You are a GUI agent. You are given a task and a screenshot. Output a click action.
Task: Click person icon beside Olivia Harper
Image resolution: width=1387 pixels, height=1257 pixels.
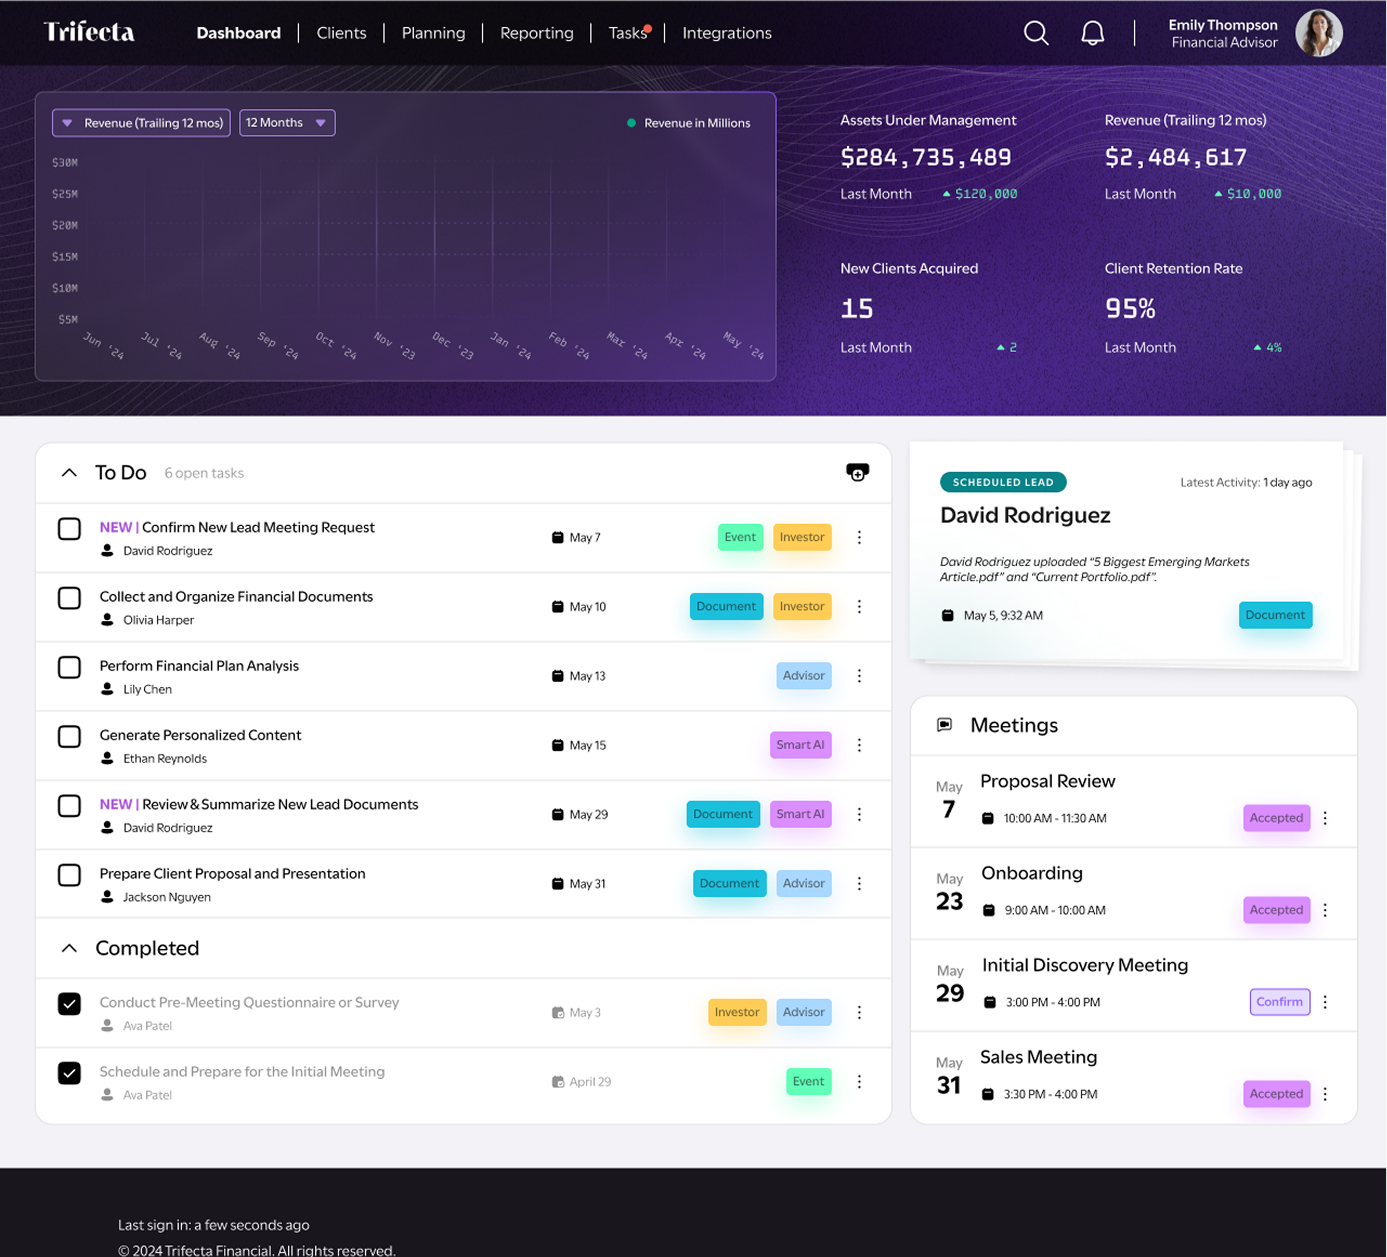(x=107, y=620)
